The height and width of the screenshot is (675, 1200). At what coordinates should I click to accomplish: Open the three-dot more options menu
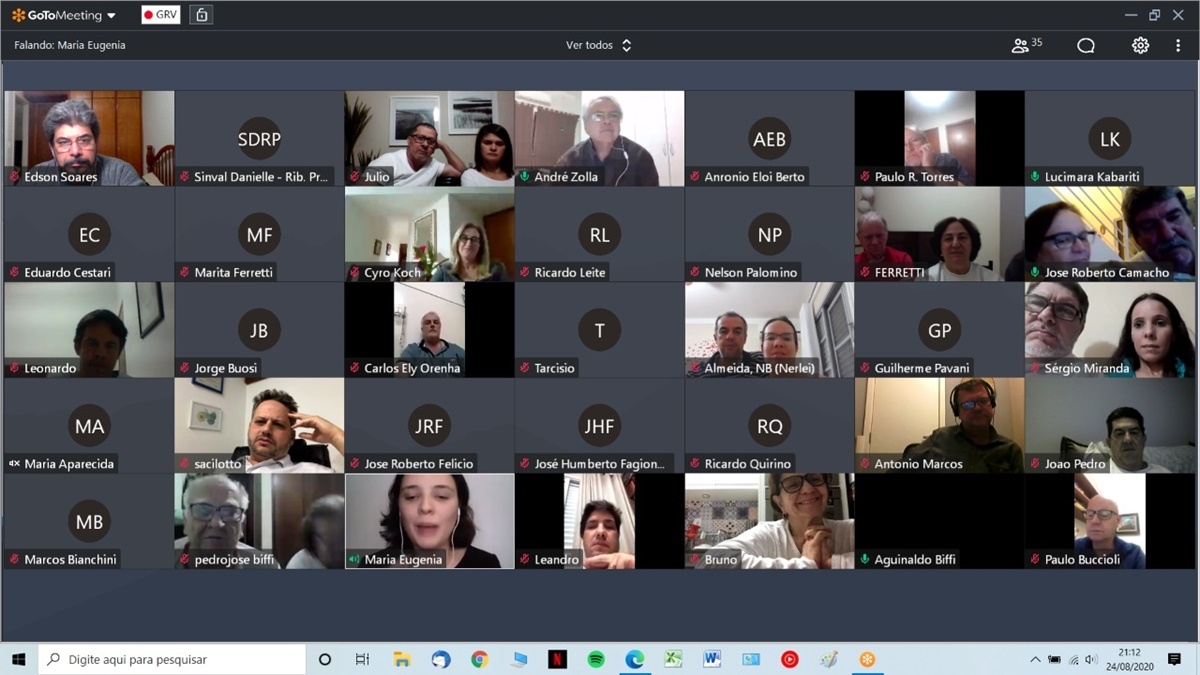pyautogui.click(x=1178, y=45)
